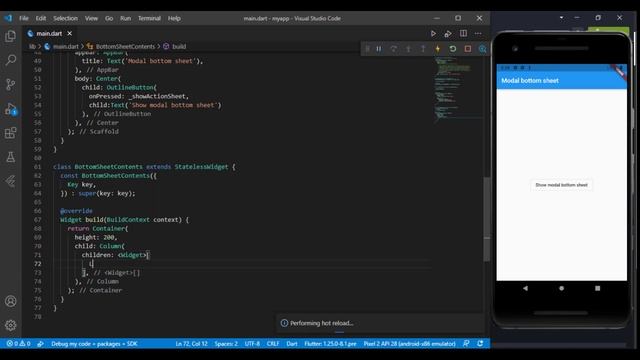Click the Flutter 1.25.0-8.1.pre version
The height and width of the screenshot is (360, 640).
(330, 344)
